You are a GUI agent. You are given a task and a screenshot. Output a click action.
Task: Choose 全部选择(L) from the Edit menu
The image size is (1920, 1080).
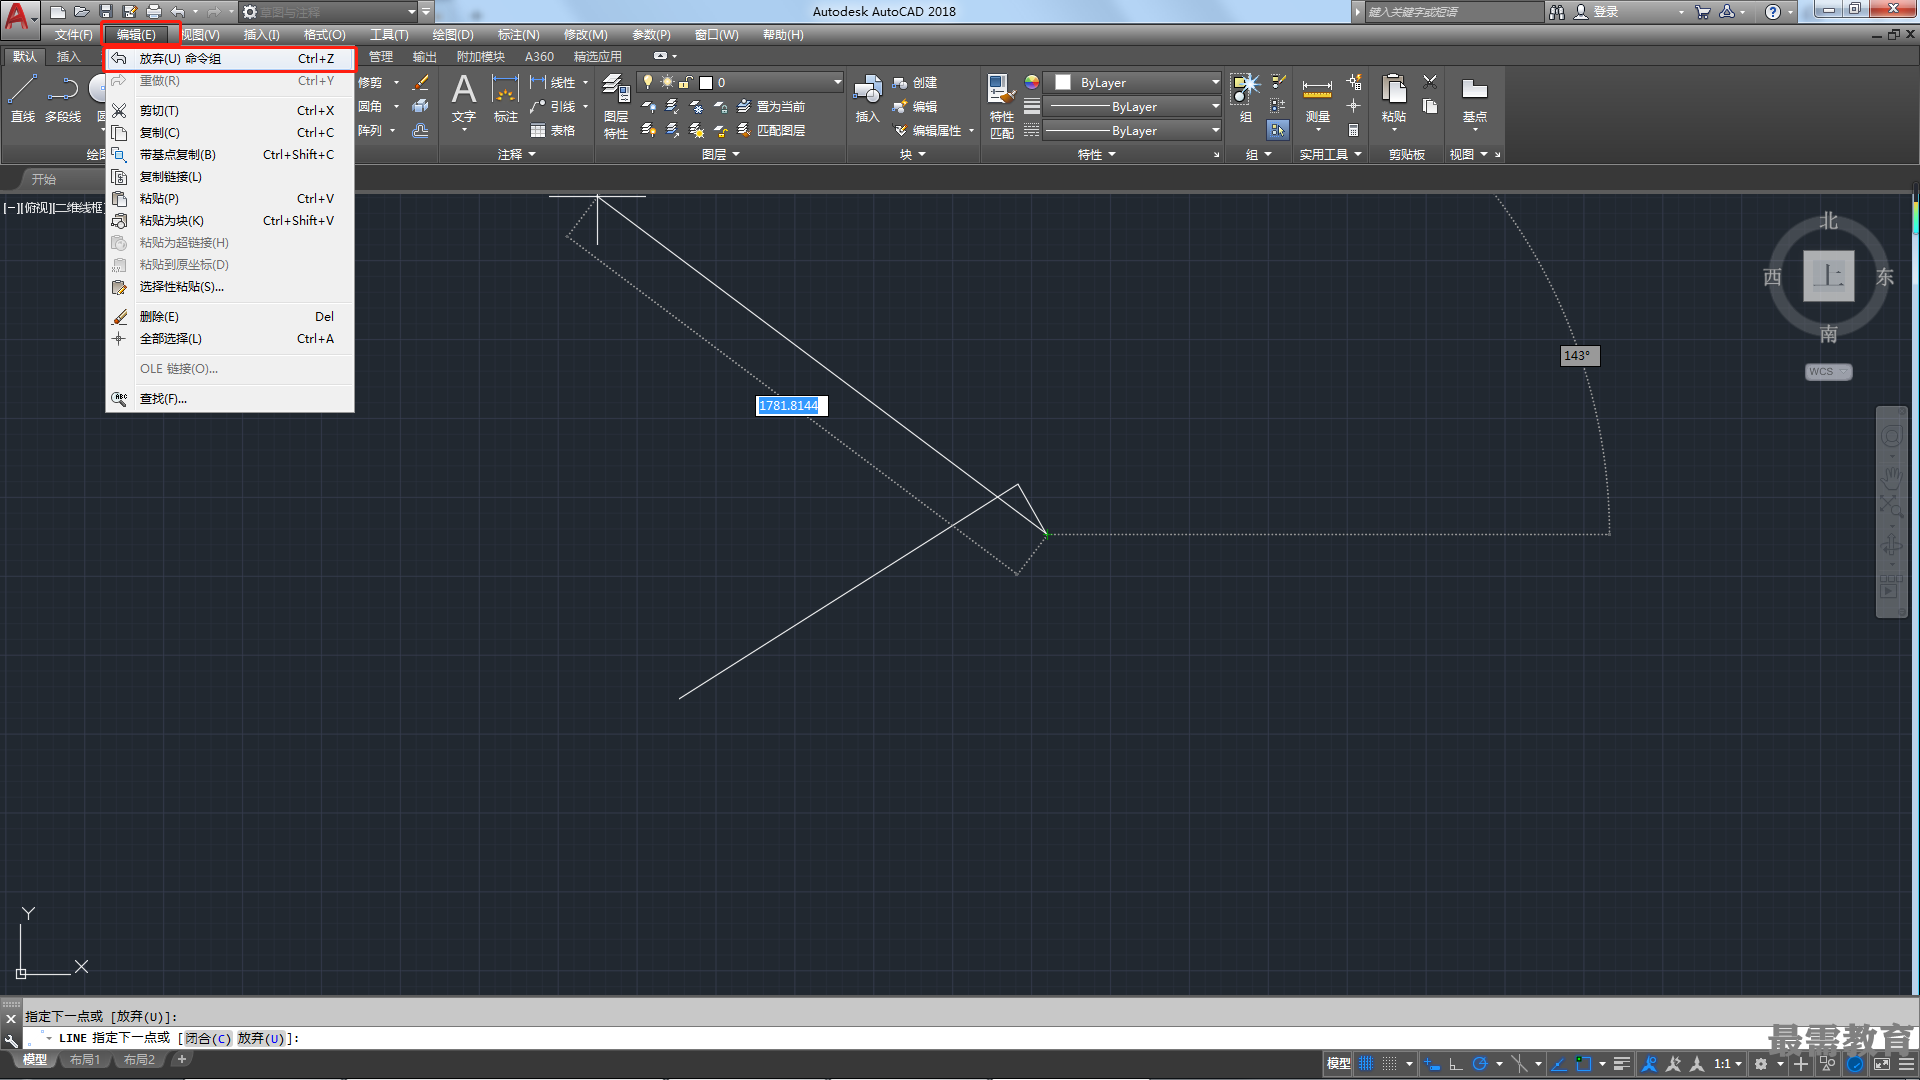pyautogui.click(x=230, y=338)
